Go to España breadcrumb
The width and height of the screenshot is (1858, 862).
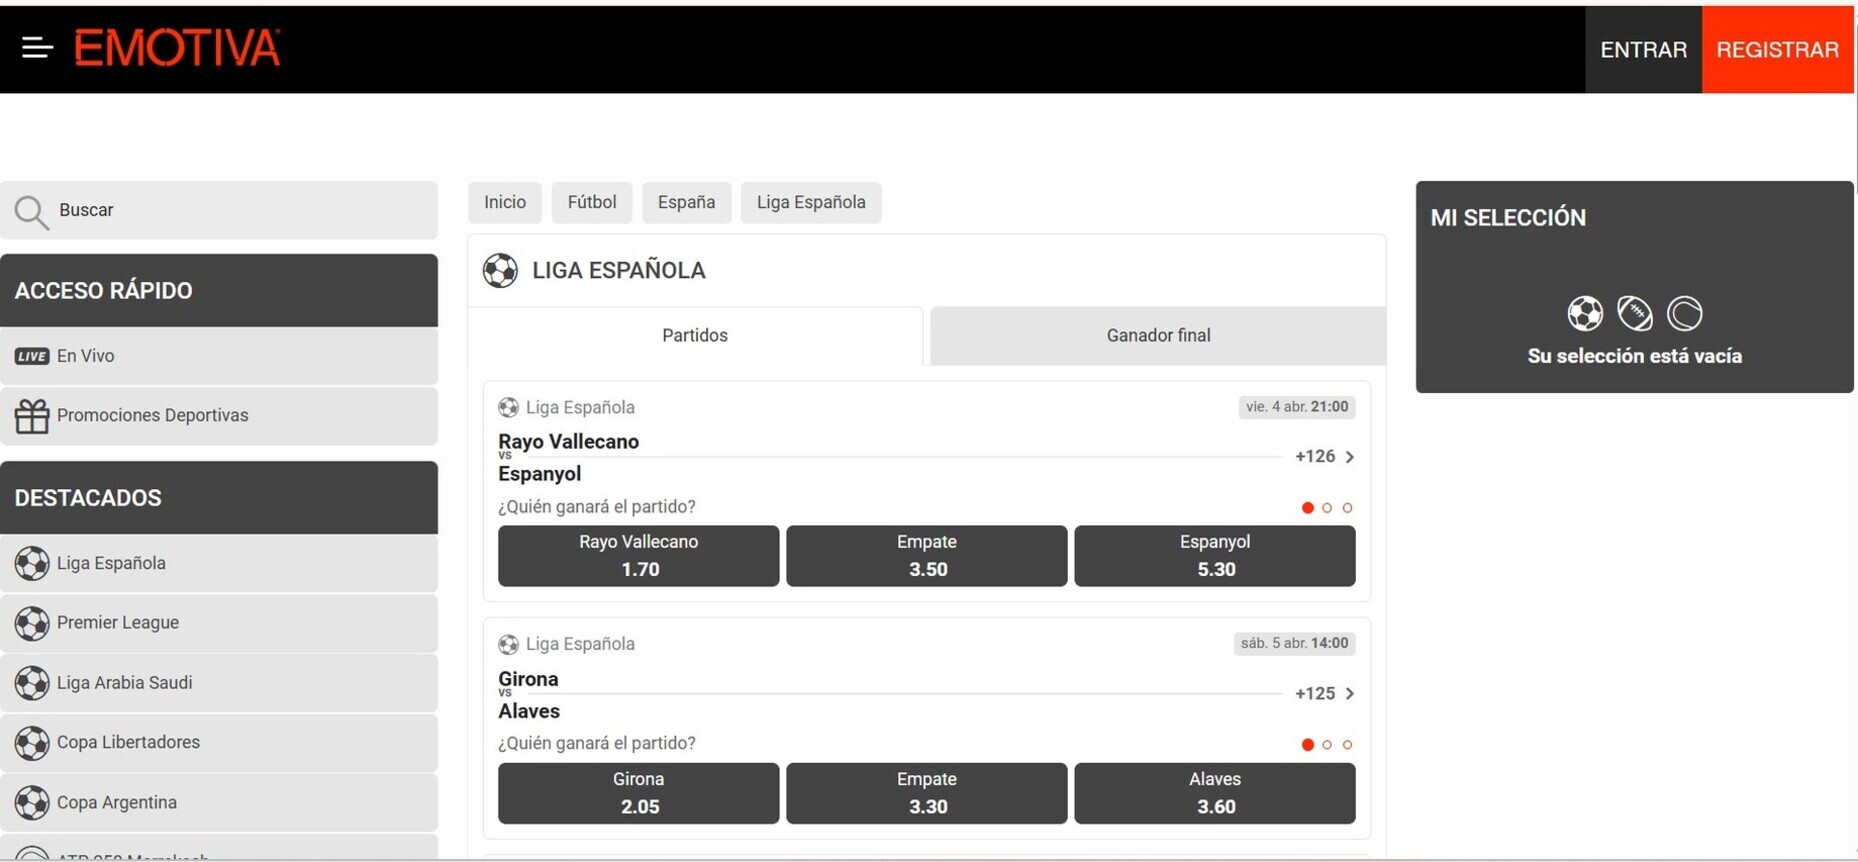pyautogui.click(x=686, y=203)
